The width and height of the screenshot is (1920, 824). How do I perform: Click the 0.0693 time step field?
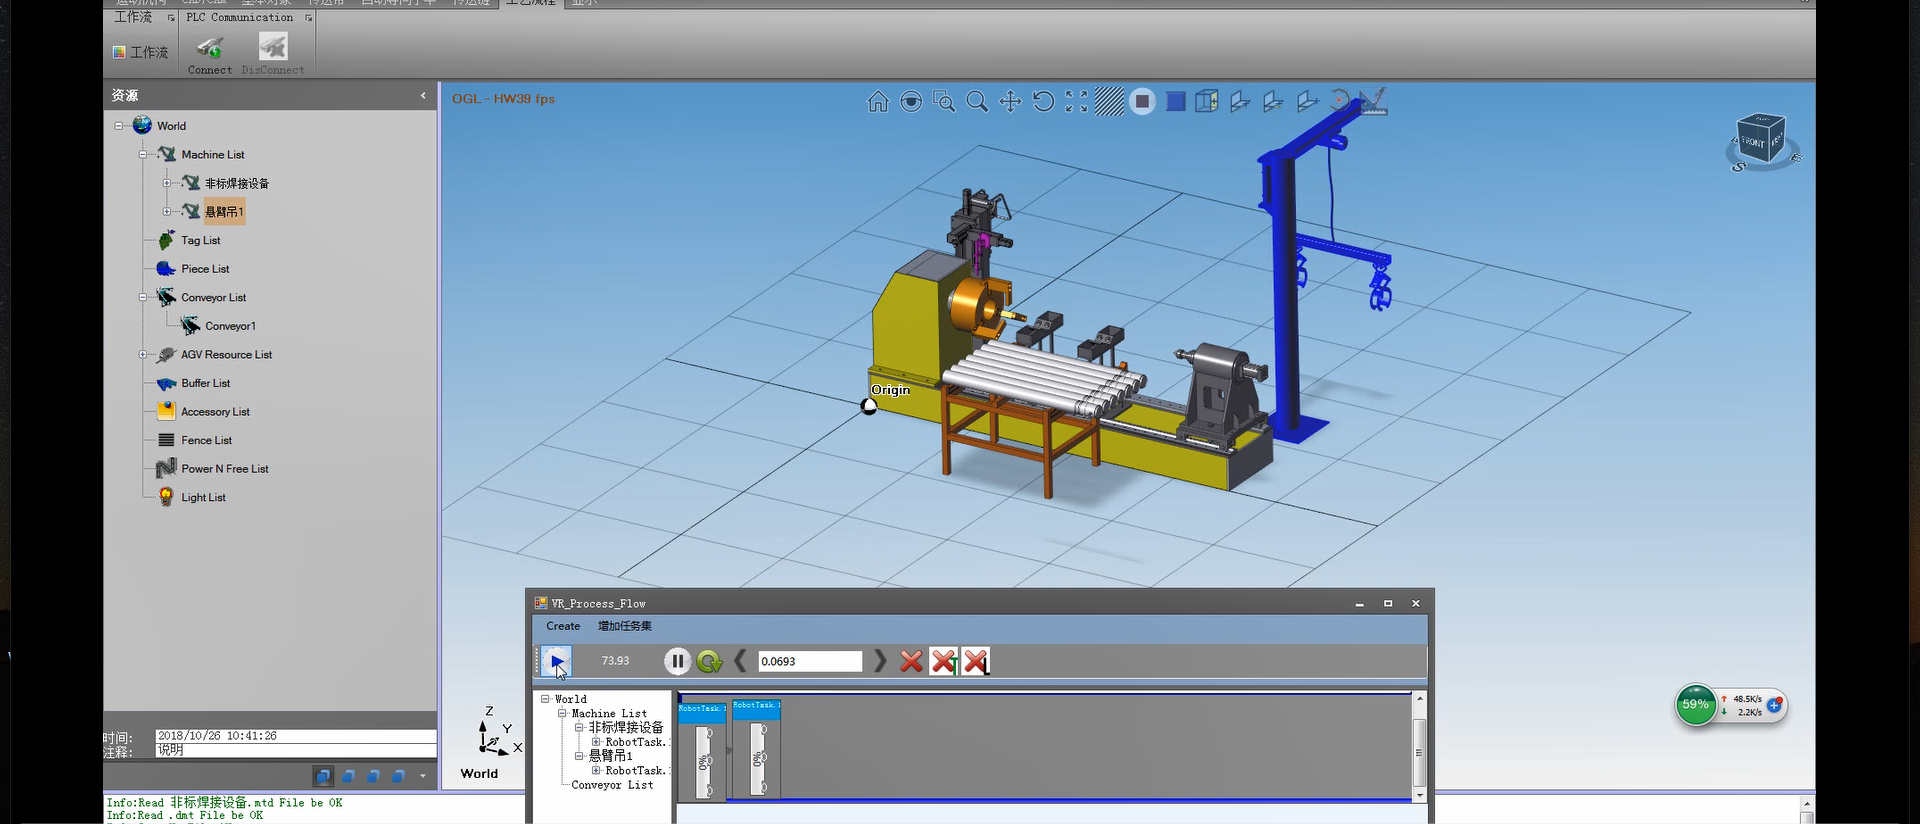(x=809, y=661)
